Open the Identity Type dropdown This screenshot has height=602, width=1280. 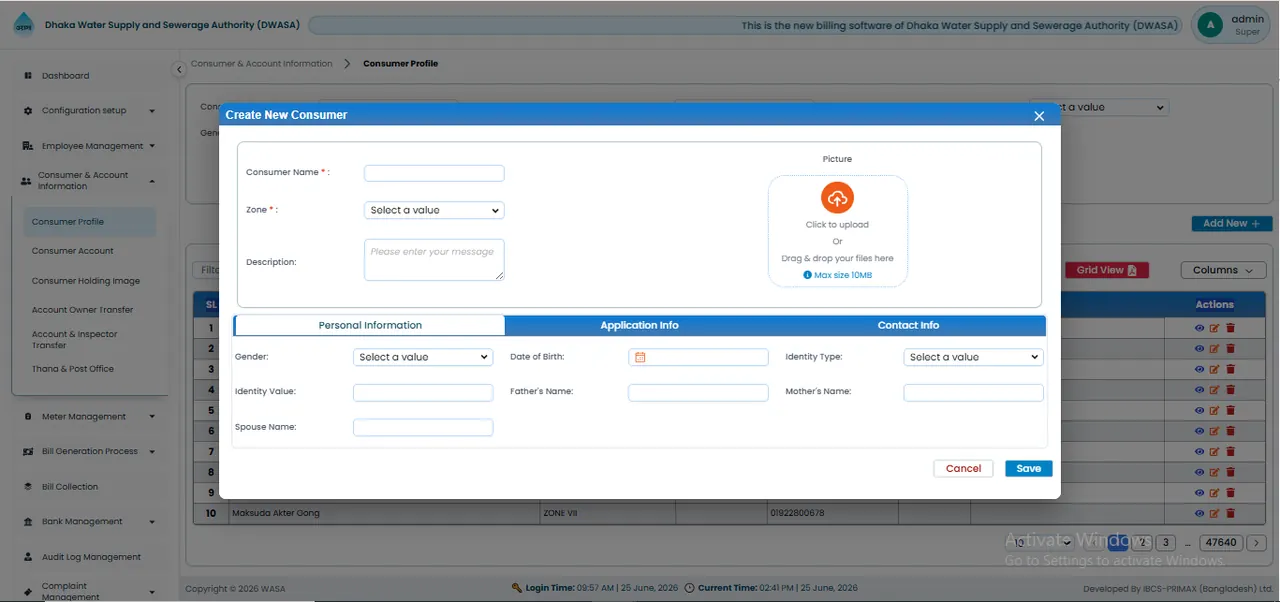pos(973,357)
